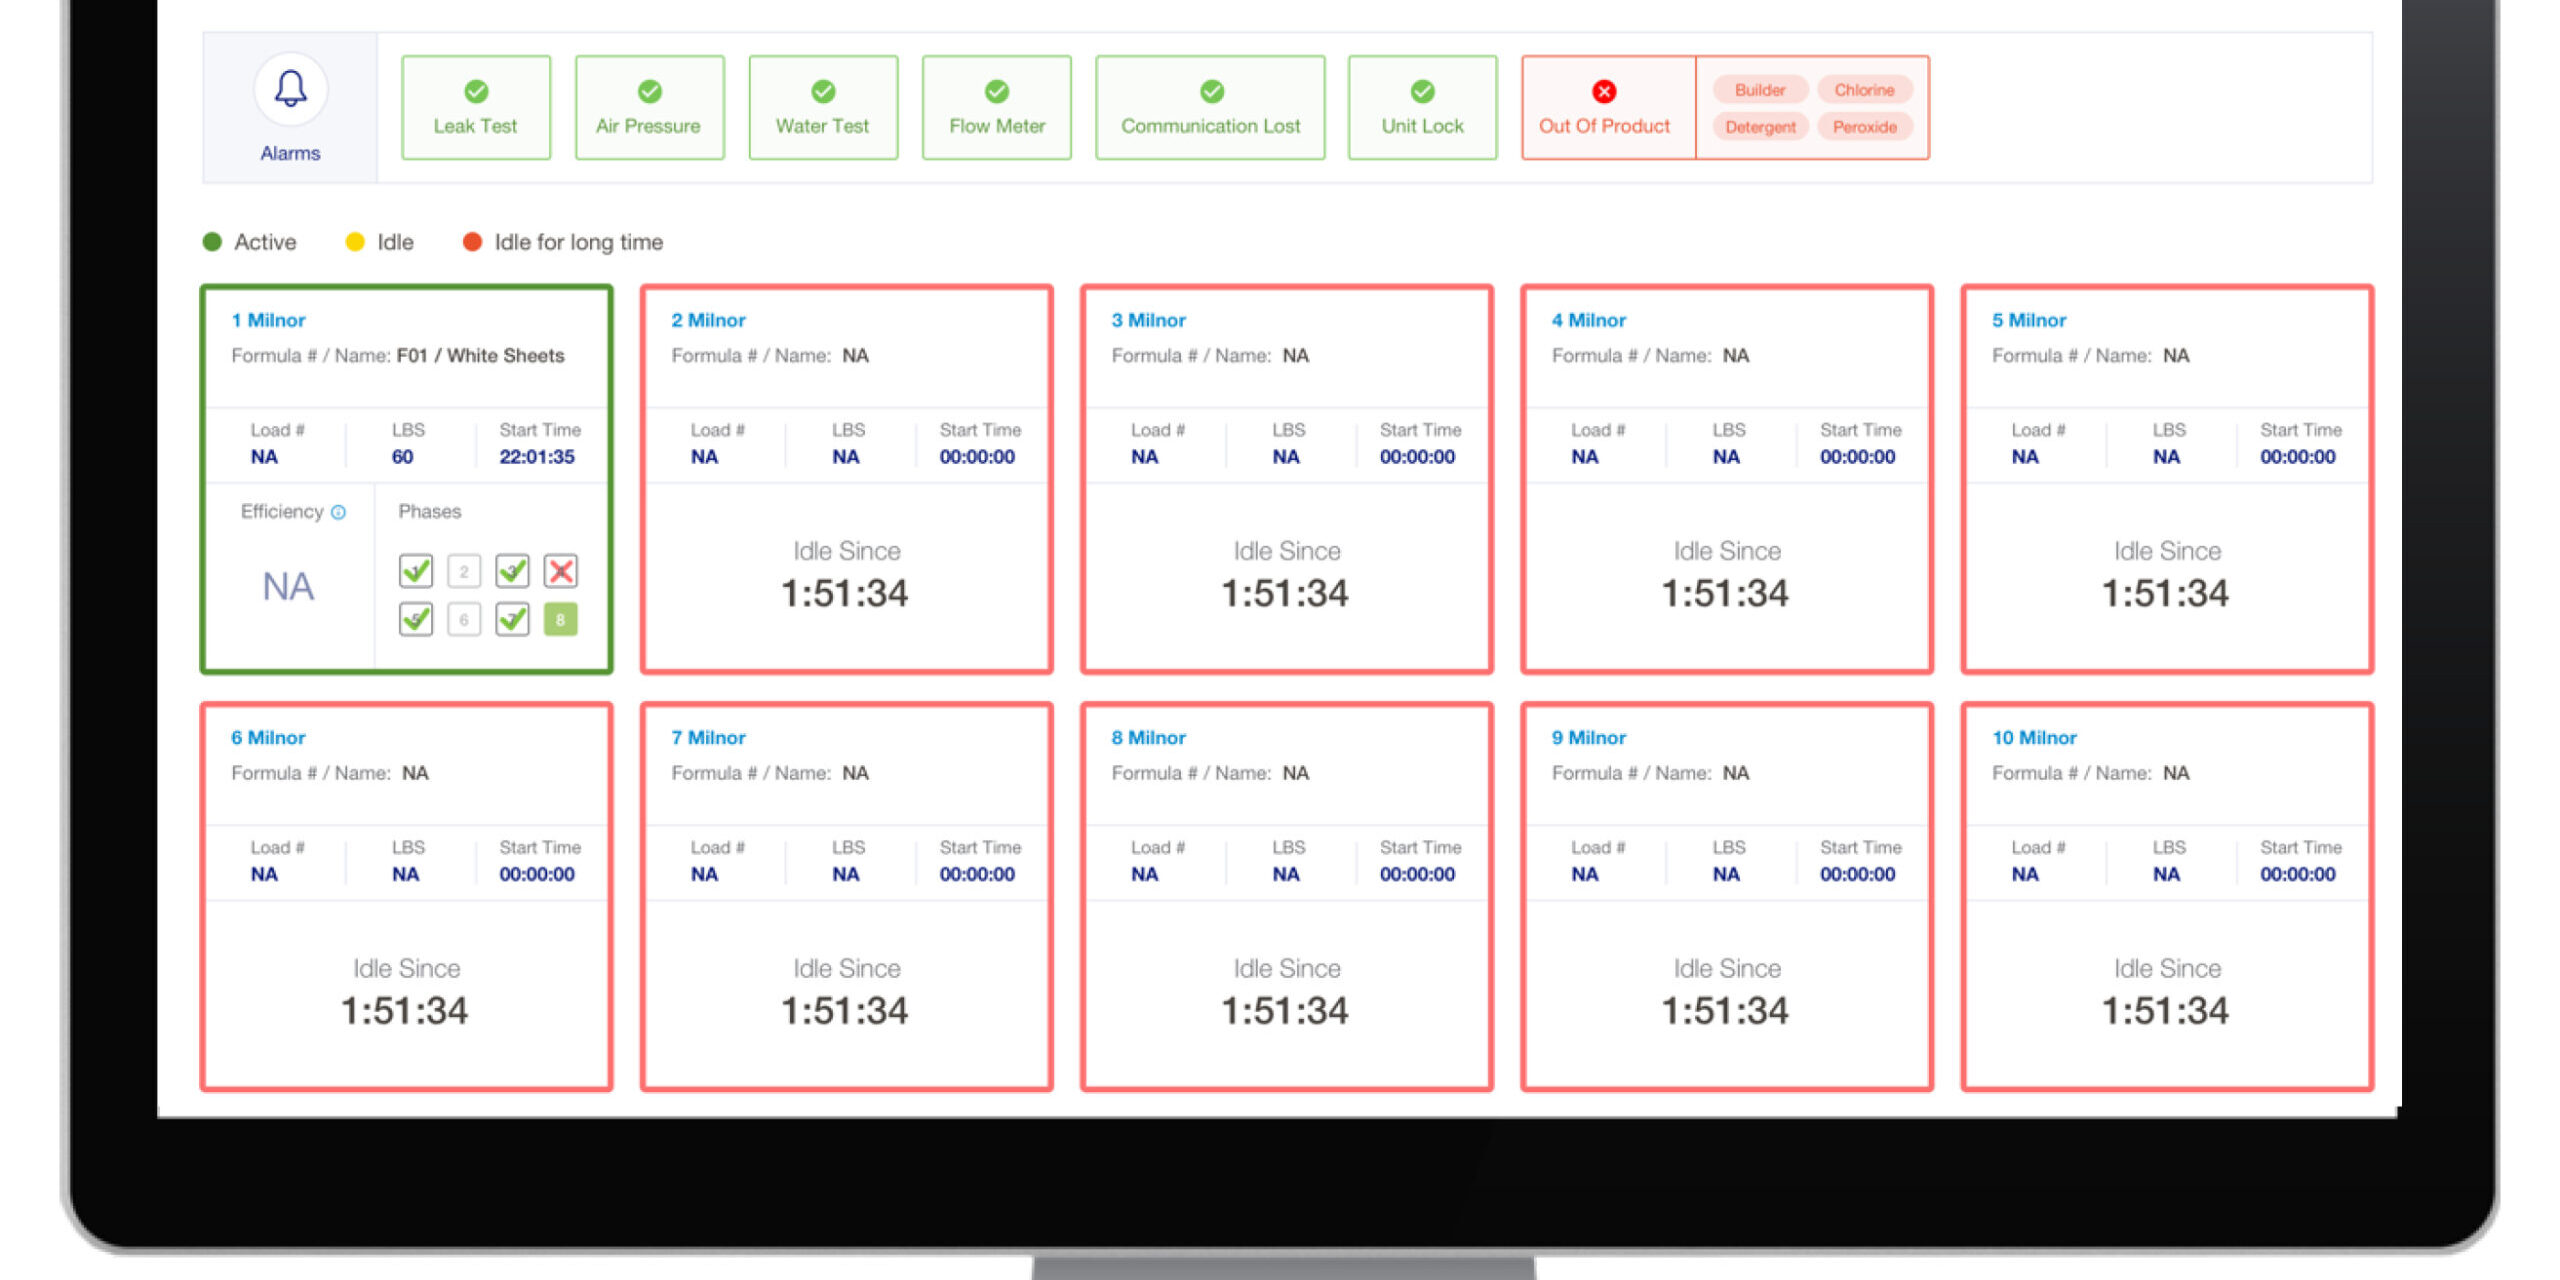Select the Chlorine product tag

pyautogui.click(x=1864, y=90)
